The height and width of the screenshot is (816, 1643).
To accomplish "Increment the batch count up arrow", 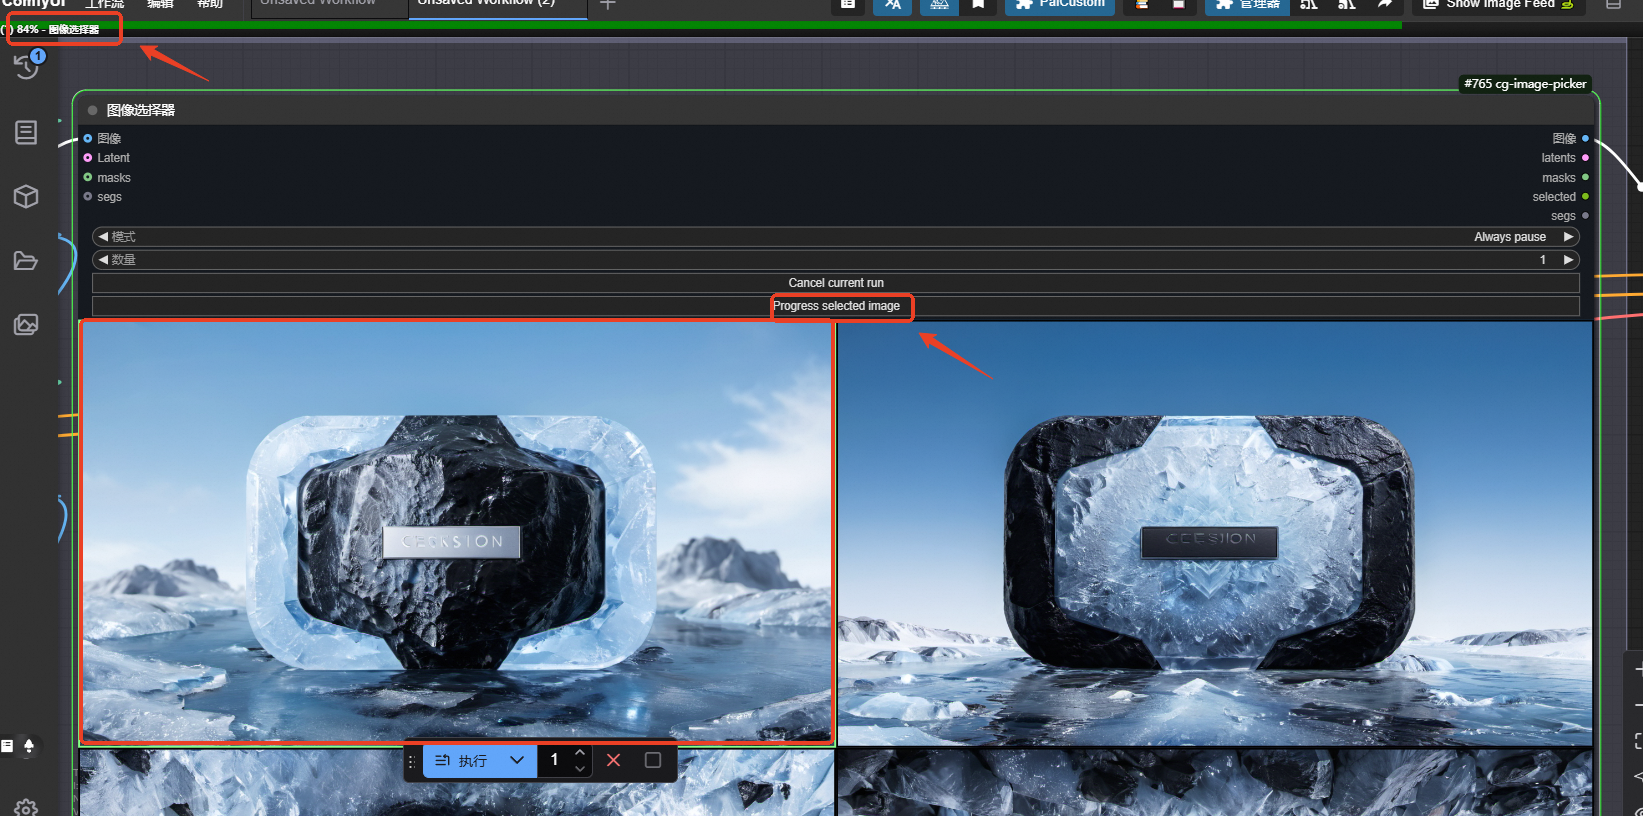I will (x=580, y=752).
